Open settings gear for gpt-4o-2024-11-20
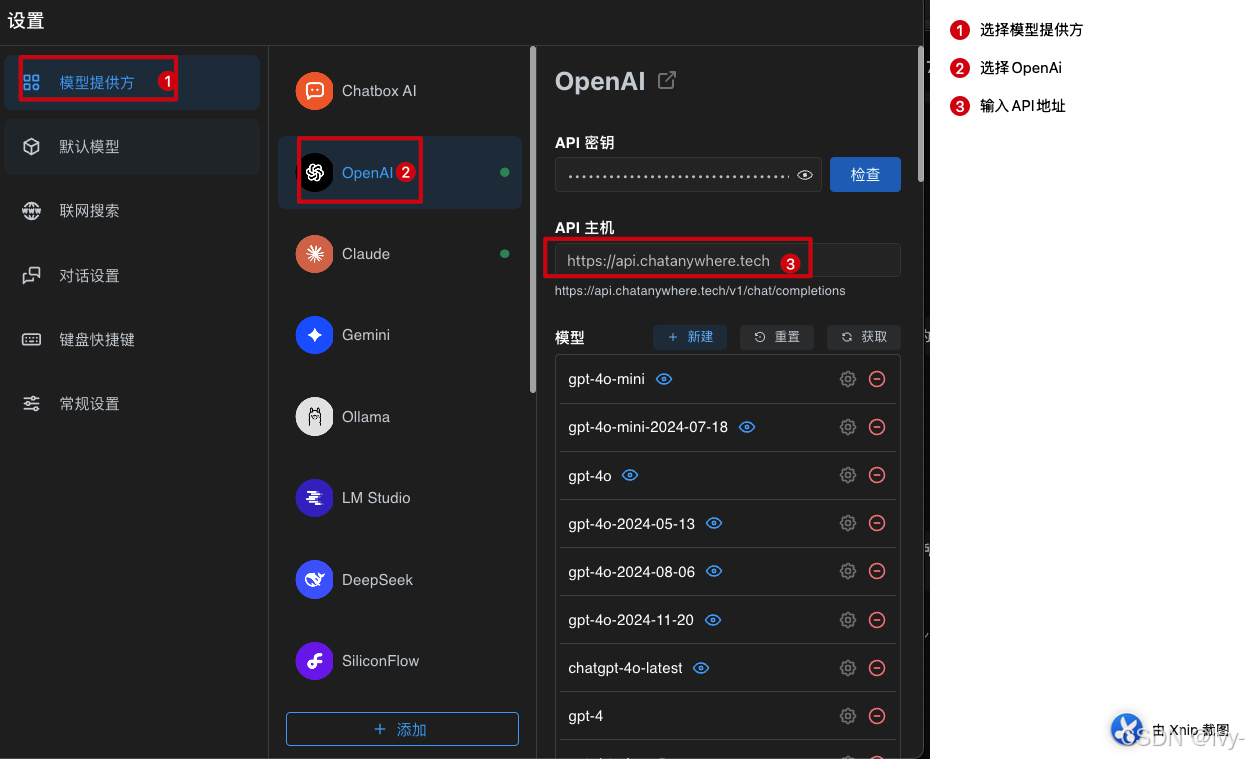This screenshot has height=759, width=1250. coord(848,620)
